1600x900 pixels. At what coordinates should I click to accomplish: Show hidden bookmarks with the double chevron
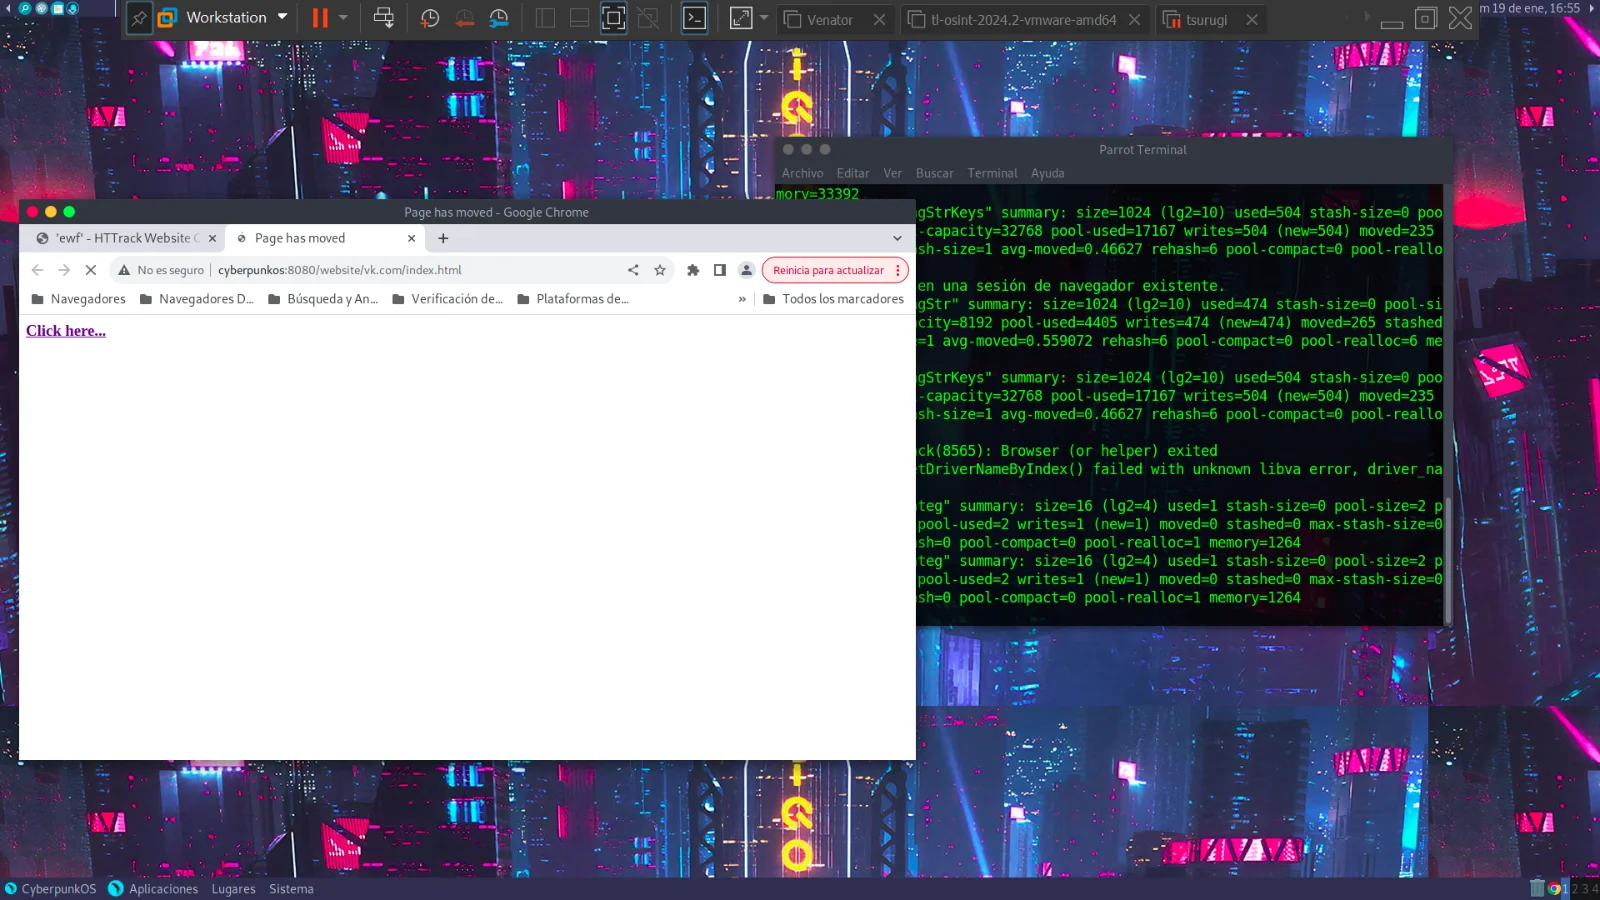(x=742, y=299)
